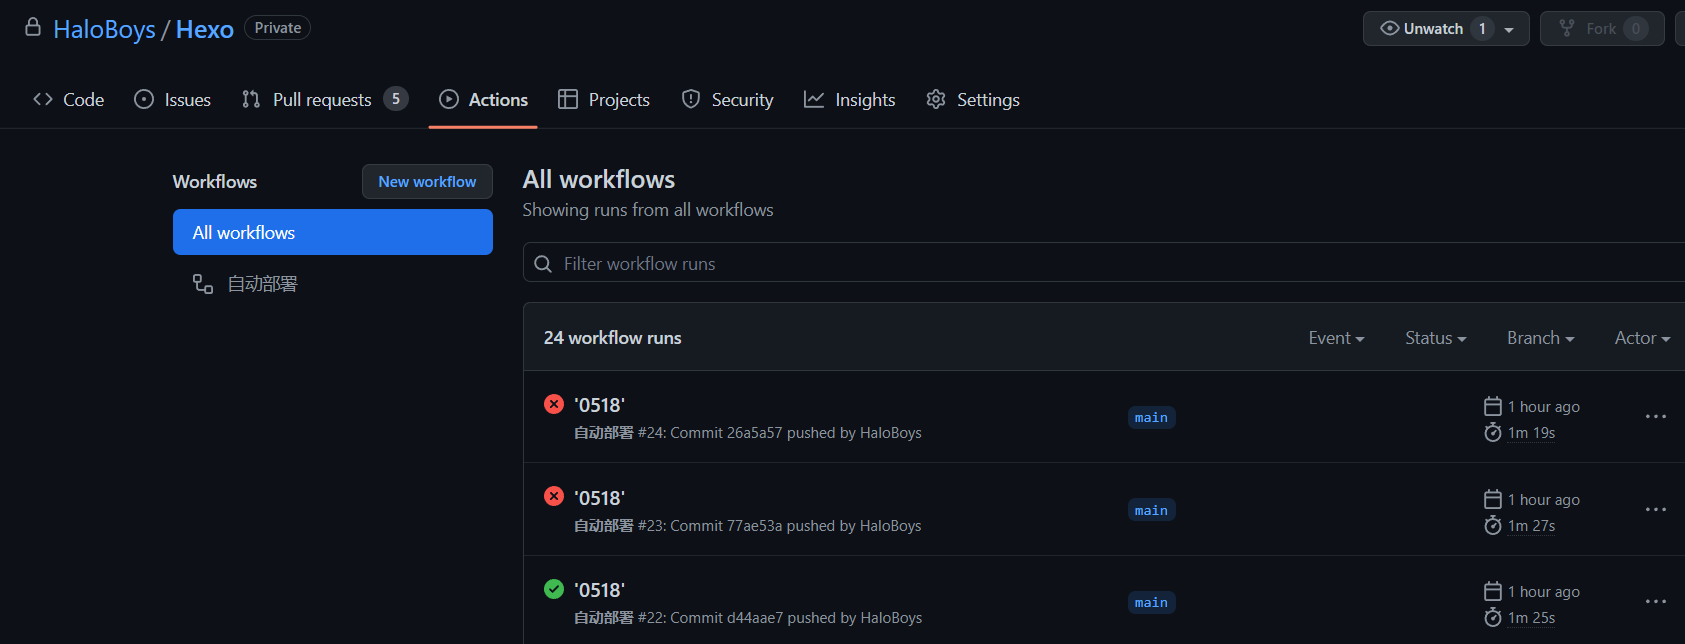Expand the Event filter dropdown

(x=1336, y=338)
